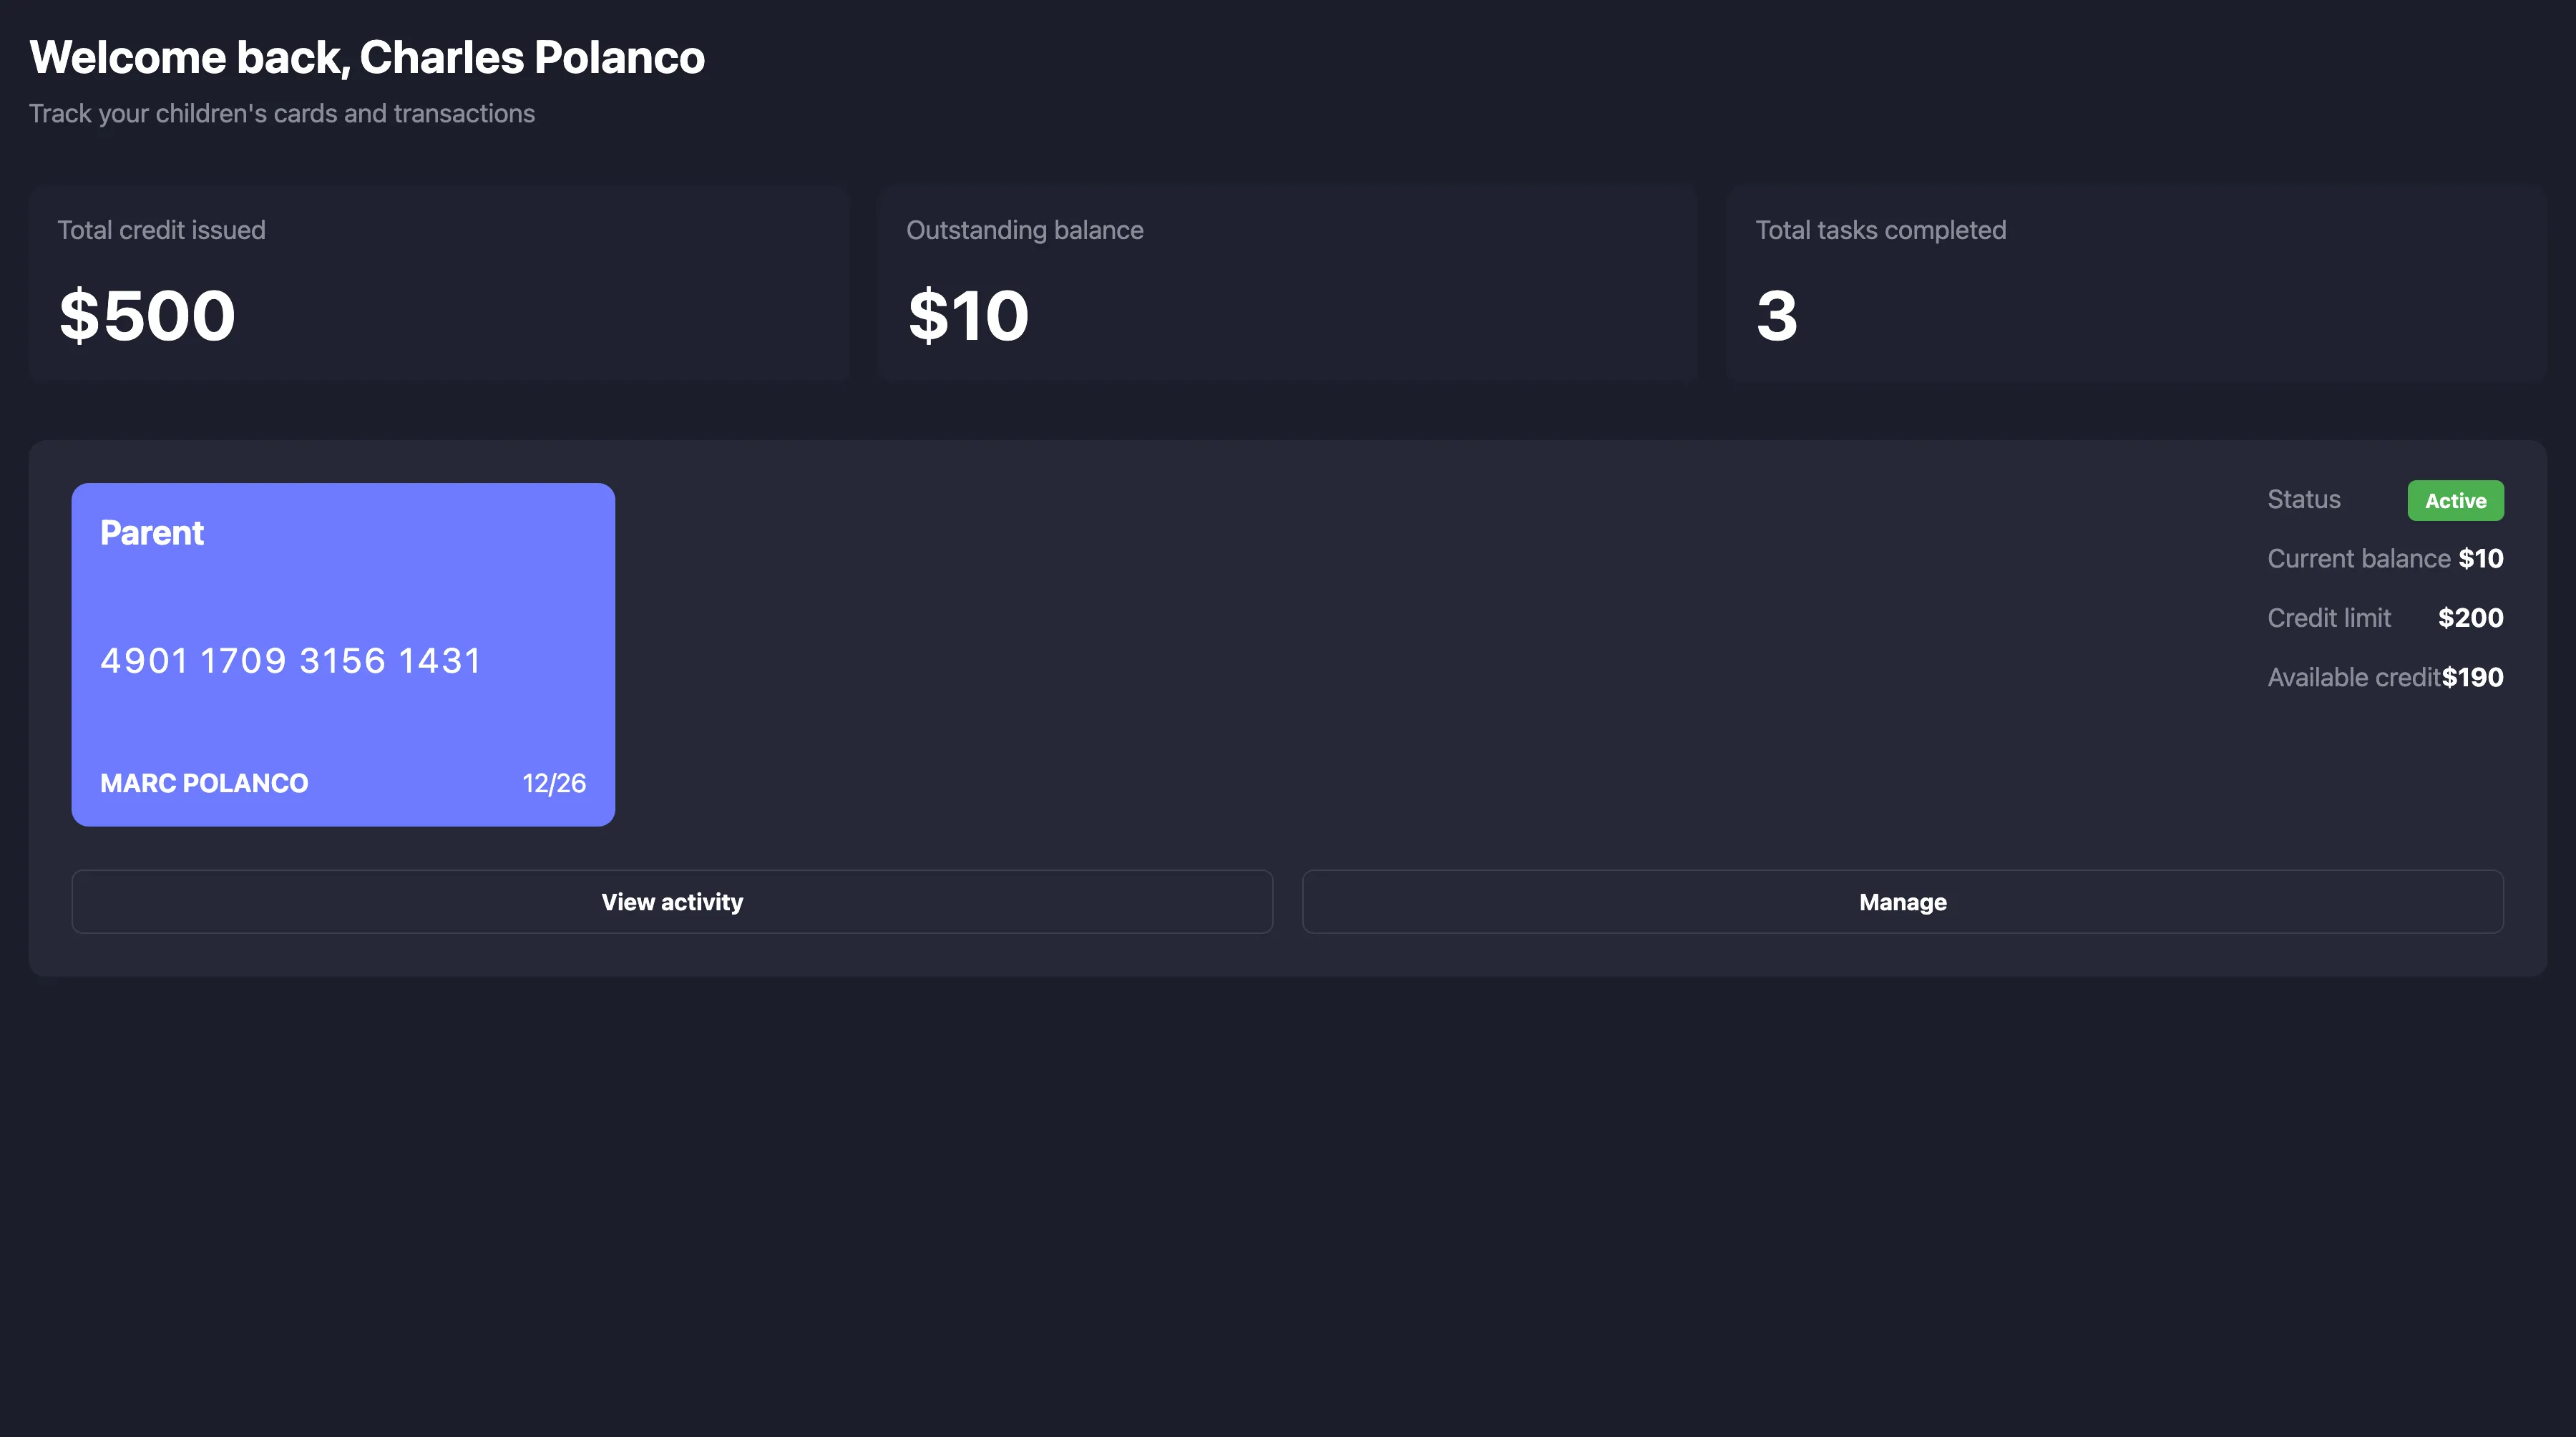The image size is (2576, 1437).
Task: Click the card number 4901 1709 3156 1431
Action: [290, 659]
